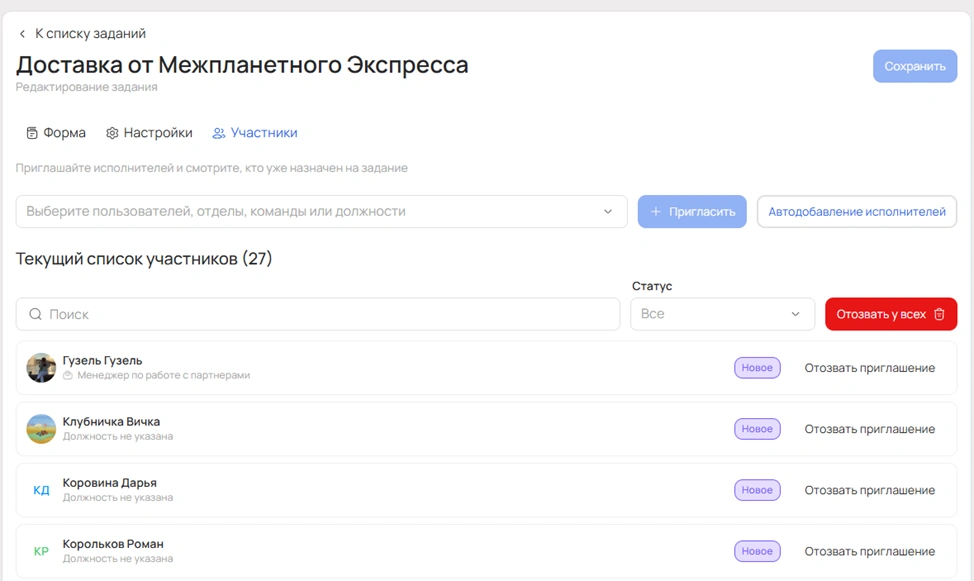Click the Сохранить button
Image resolution: width=974 pixels, height=581 pixels.
pos(915,66)
